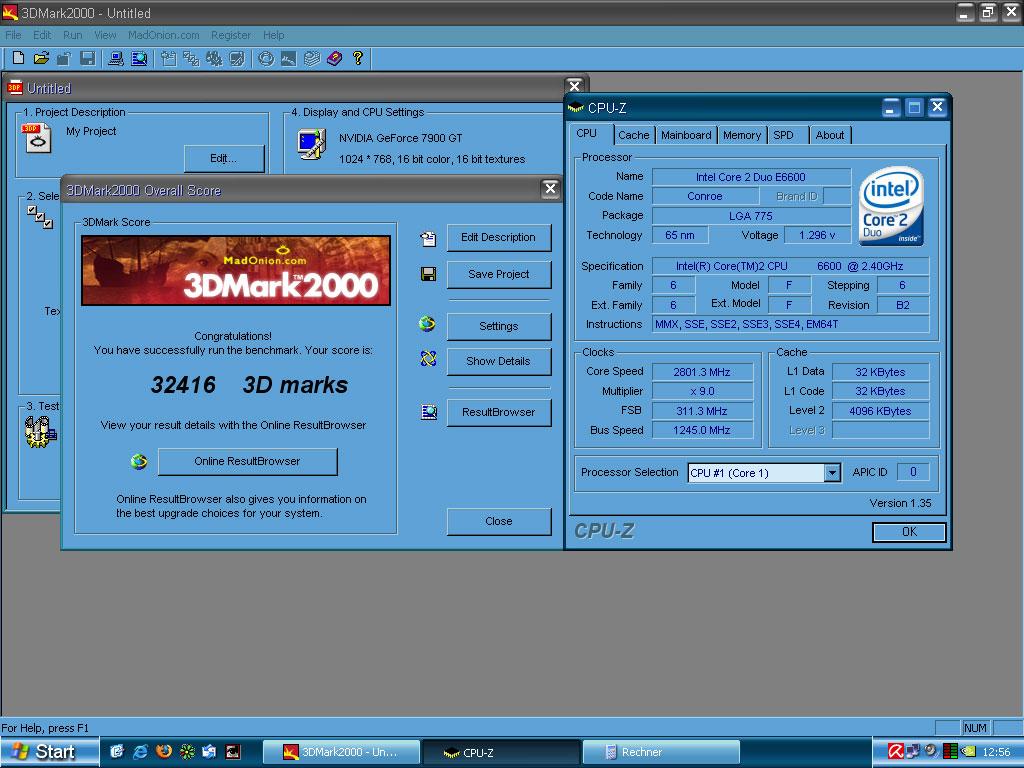Open the Processor Selection dropdown
This screenshot has width=1024, height=768.
point(831,473)
